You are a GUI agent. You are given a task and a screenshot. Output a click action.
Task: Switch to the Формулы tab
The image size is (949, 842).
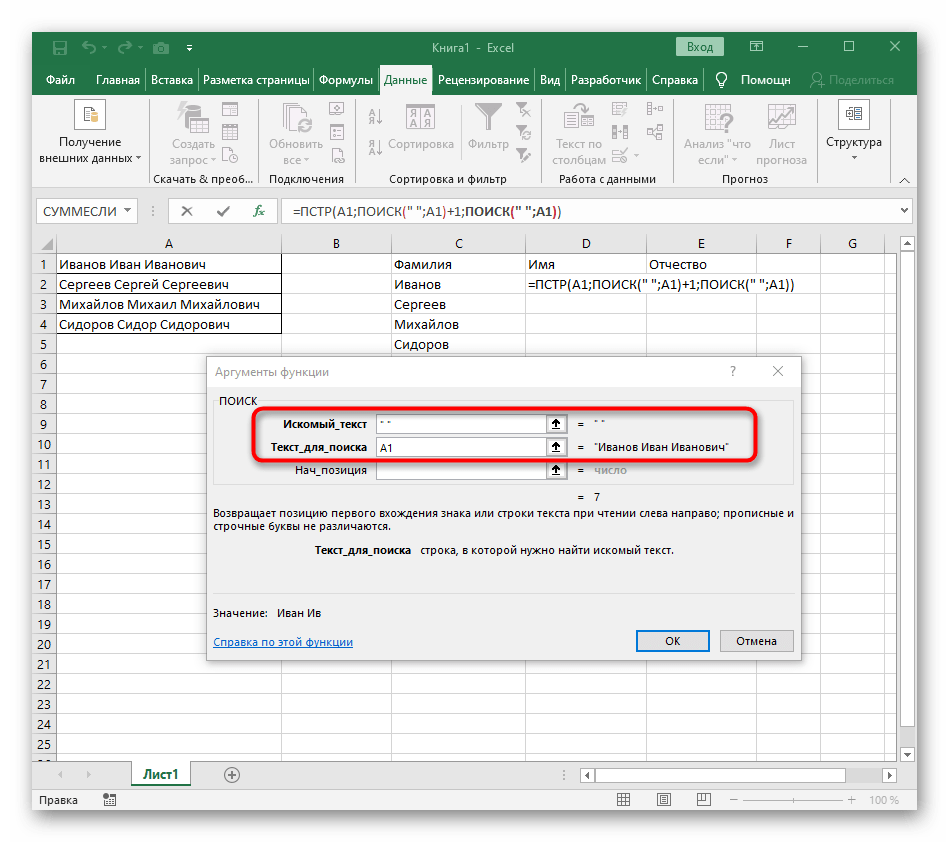pyautogui.click(x=346, y=80)
